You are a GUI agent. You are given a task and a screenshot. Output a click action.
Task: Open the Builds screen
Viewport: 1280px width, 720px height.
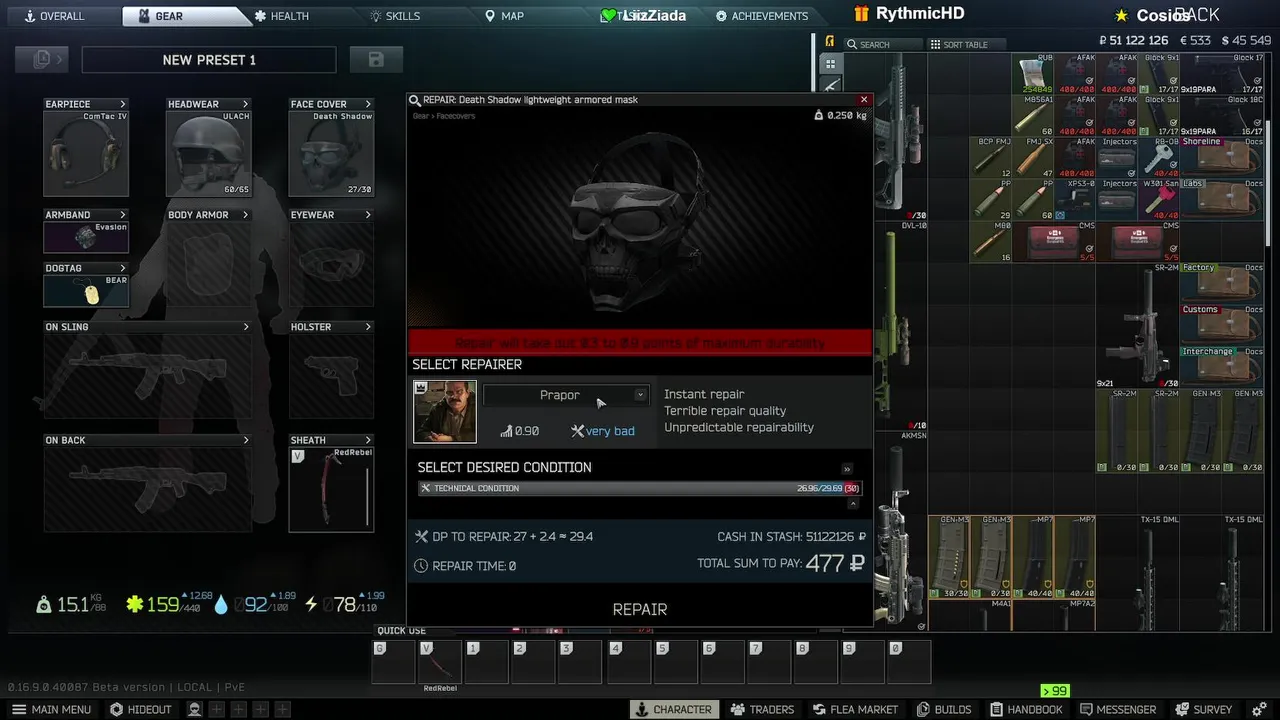pos(943,709)
